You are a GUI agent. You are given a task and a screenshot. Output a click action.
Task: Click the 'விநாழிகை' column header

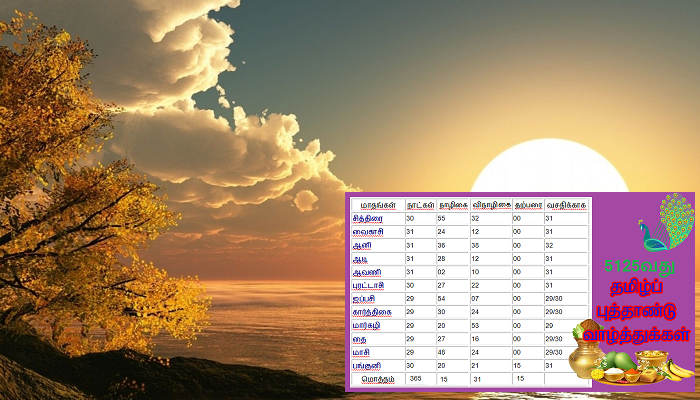tap(491, 205)
